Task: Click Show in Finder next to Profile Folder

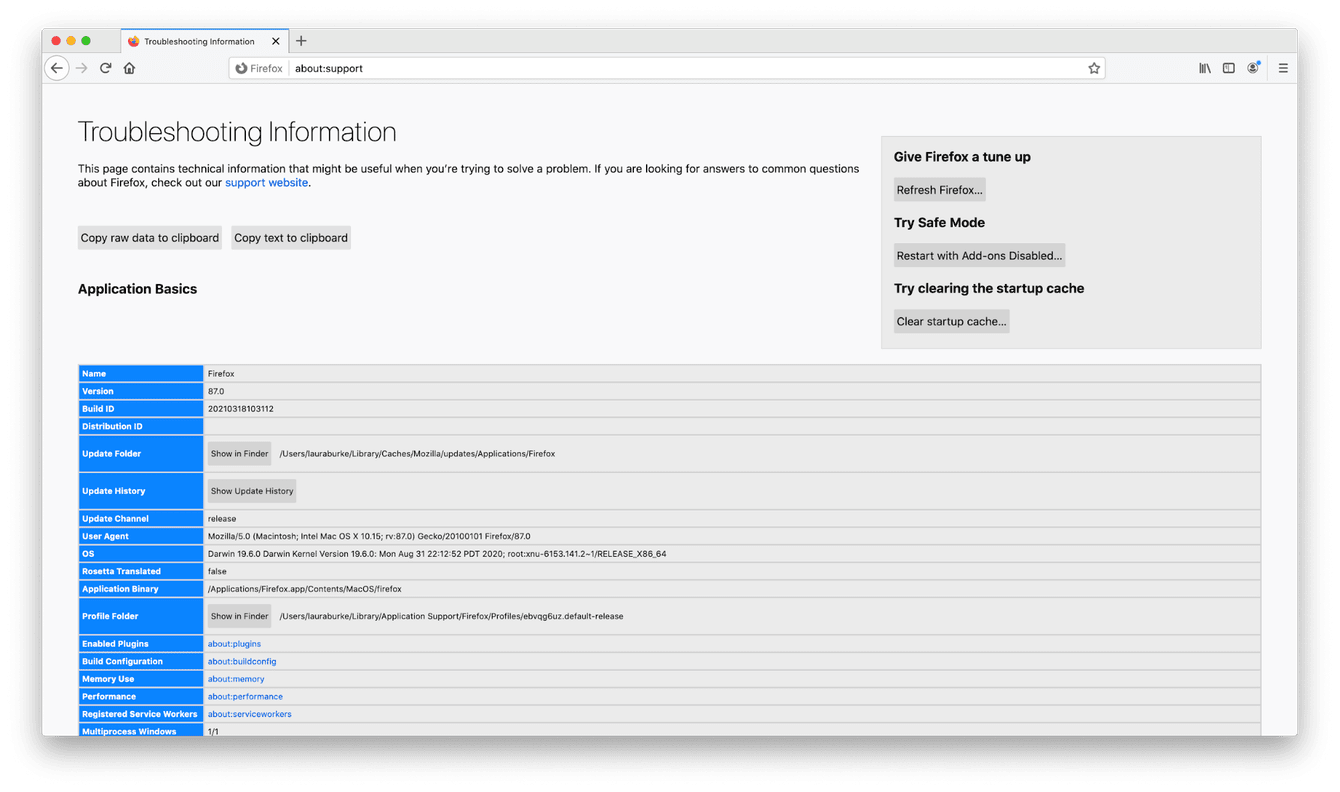Action: [x=239, y=616]
